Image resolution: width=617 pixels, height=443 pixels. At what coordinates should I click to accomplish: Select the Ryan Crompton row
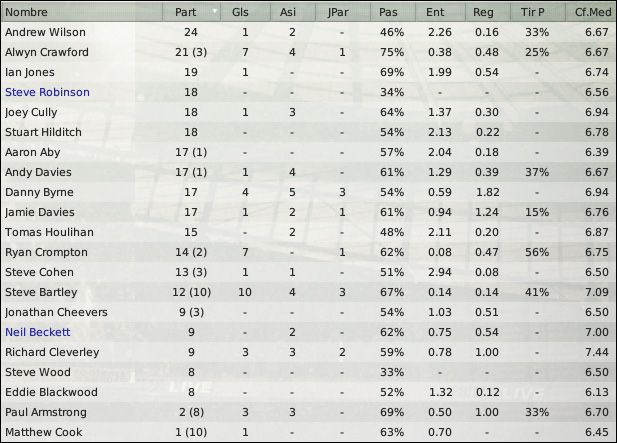308,252
